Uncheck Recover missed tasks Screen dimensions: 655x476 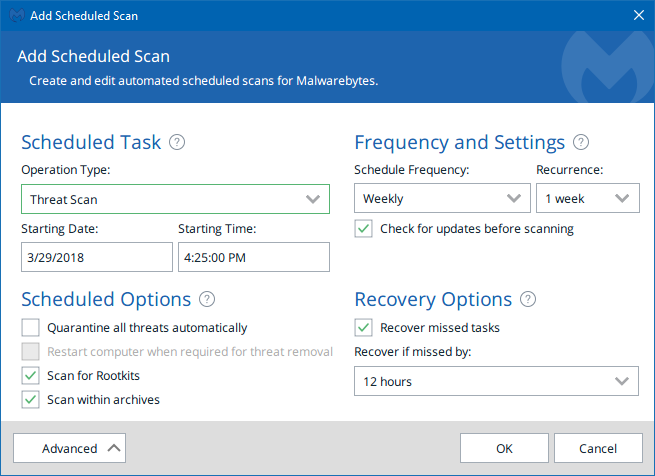tap(364, 327)
